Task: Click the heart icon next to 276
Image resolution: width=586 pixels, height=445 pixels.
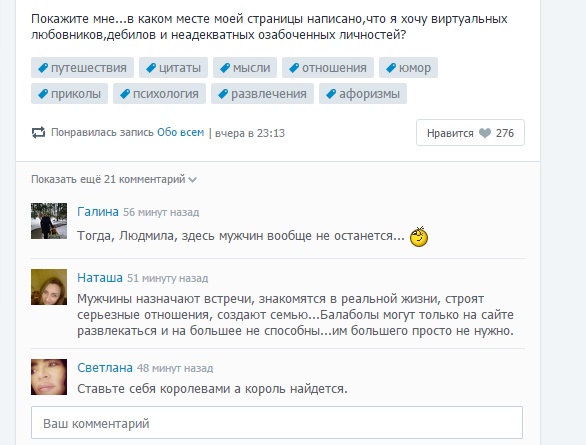Action: pos(485,133)
